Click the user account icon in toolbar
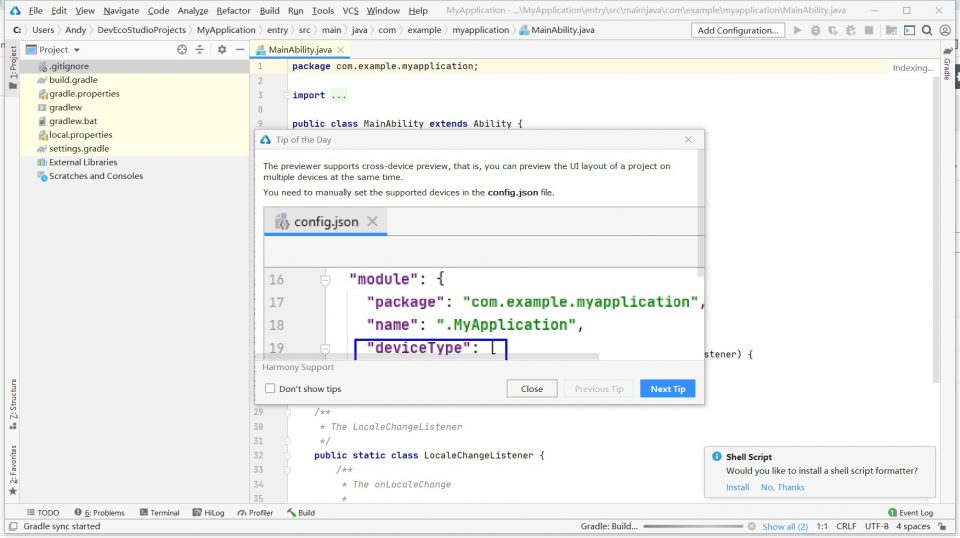Image resolution: width=960 pixels, height=538 pixels. (x=945, y=30)
